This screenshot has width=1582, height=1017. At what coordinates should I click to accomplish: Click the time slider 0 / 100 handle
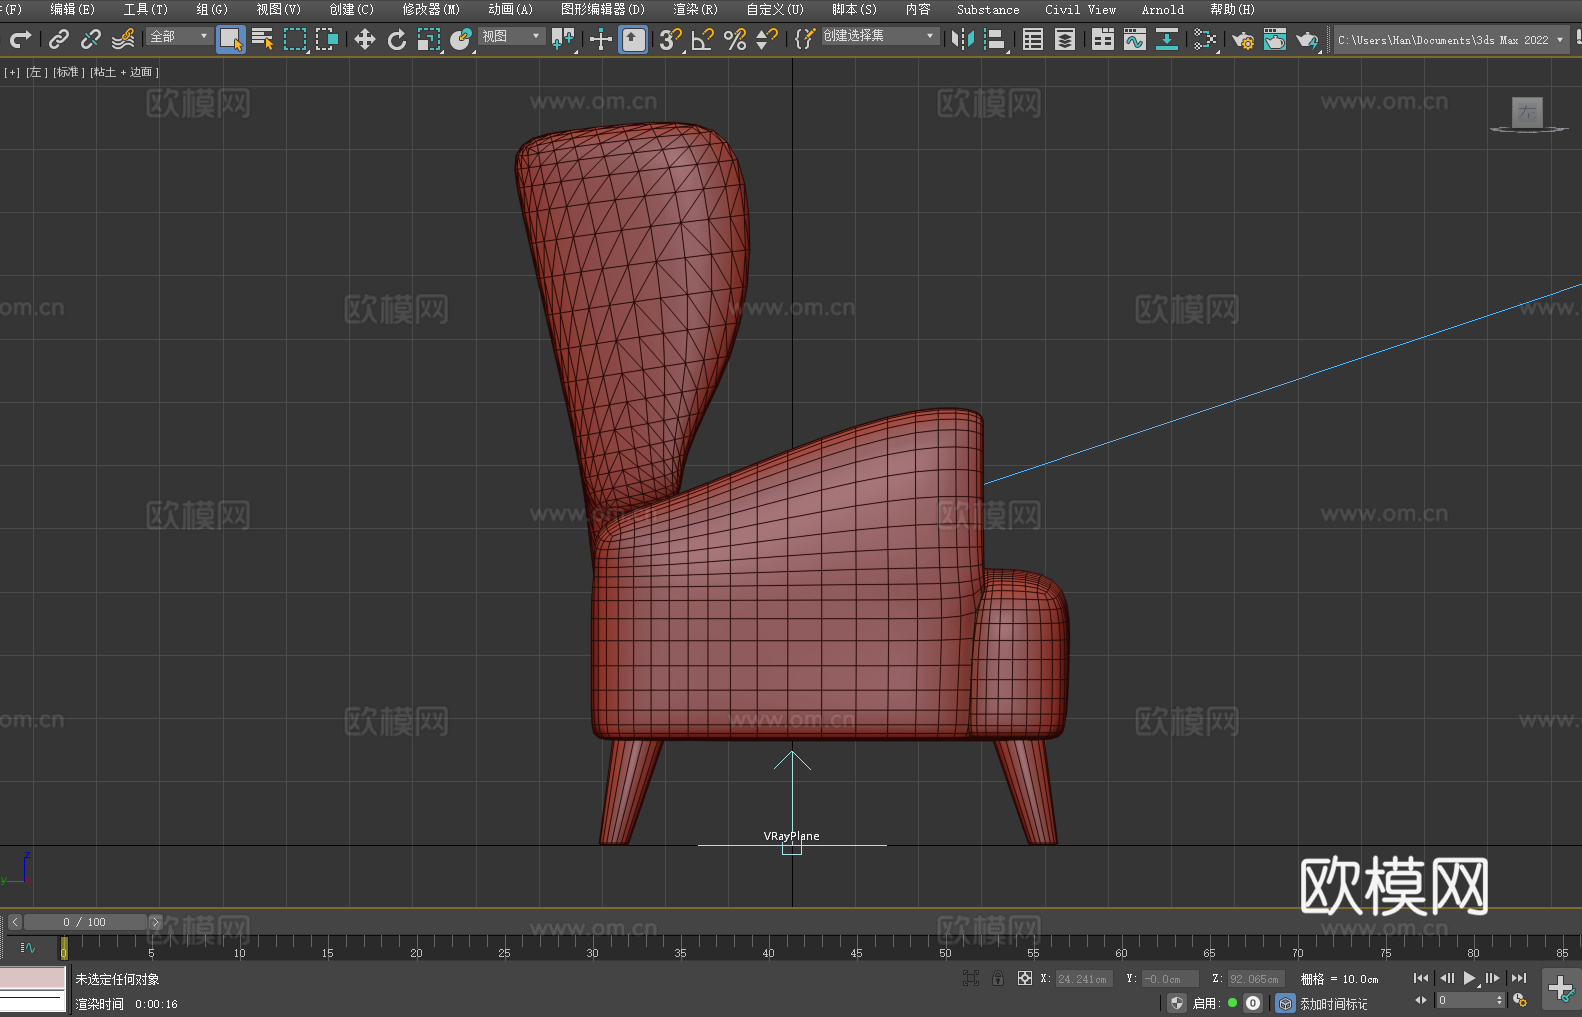click(86, 922)
